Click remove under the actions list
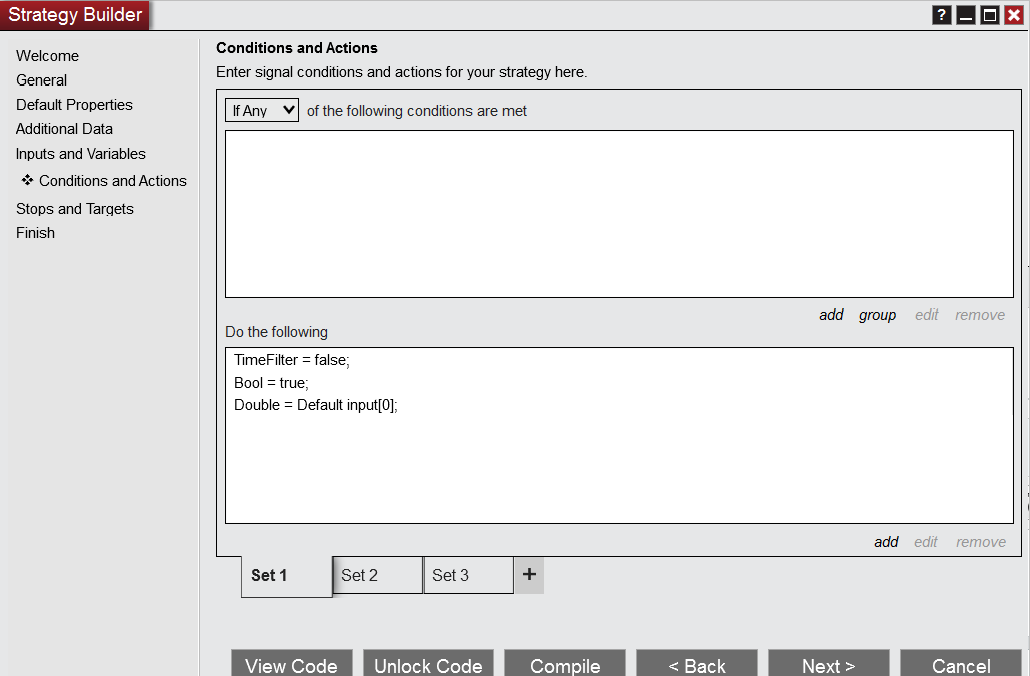This screenshot has width=1030, height=676. point(981,542)
